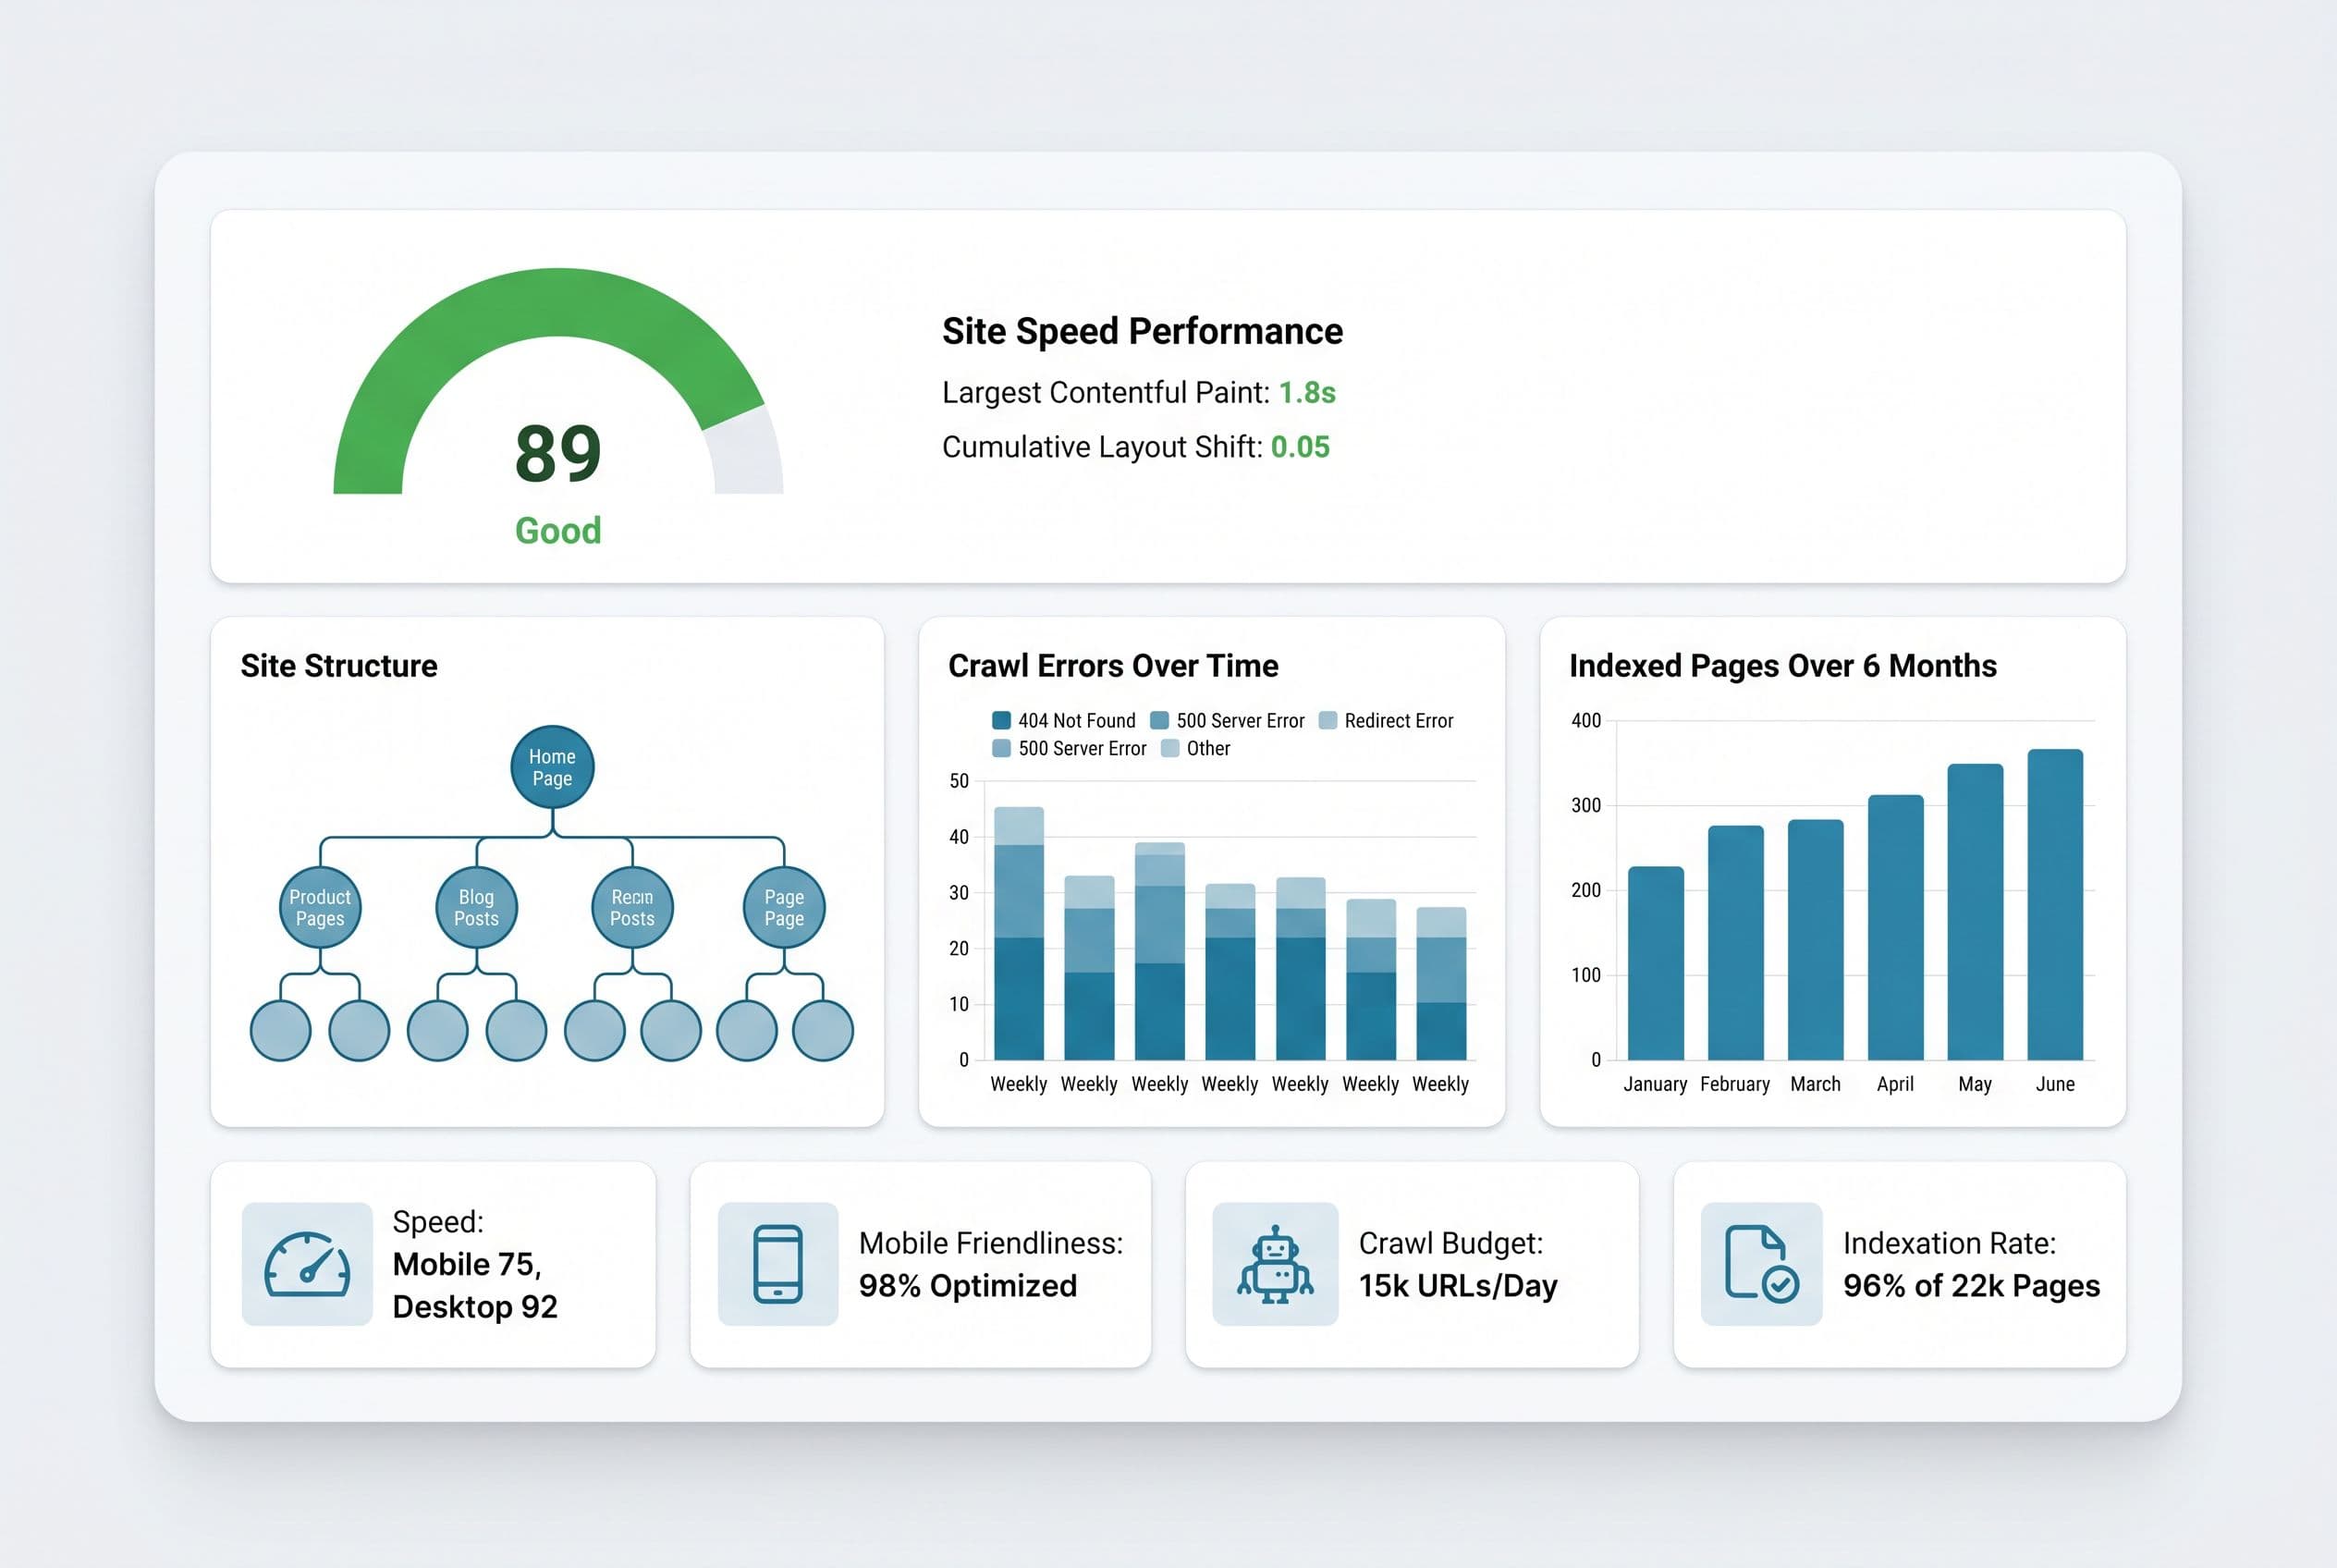Click the Crawl Errors Over Time title

1113,666
